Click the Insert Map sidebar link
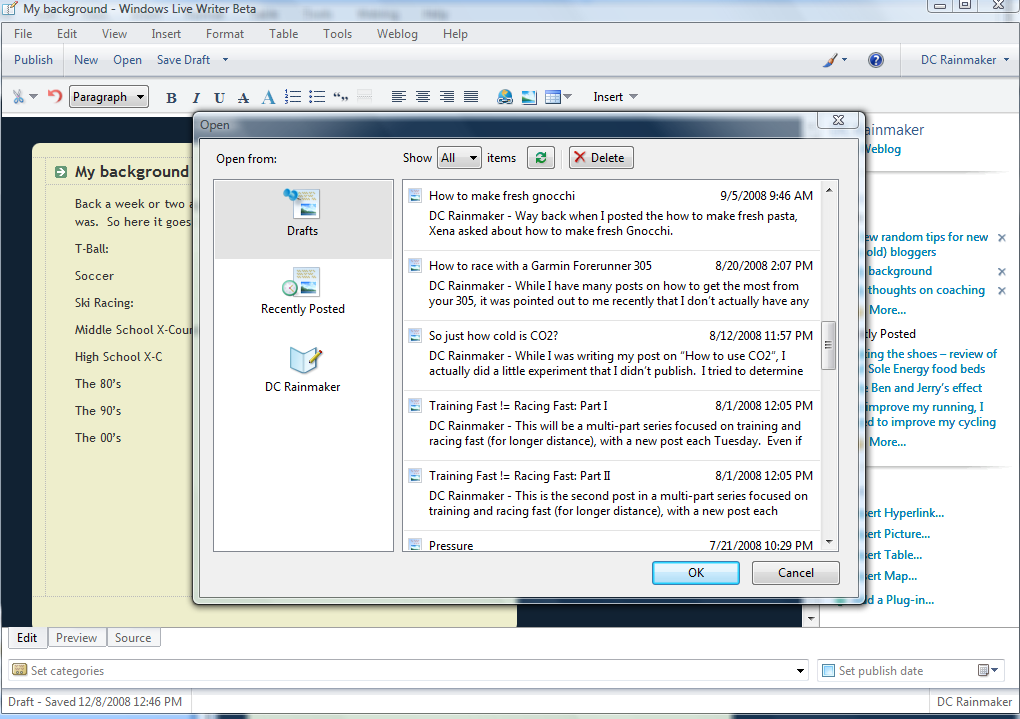This screenshot has height=719, width=1020. point(891,576)
